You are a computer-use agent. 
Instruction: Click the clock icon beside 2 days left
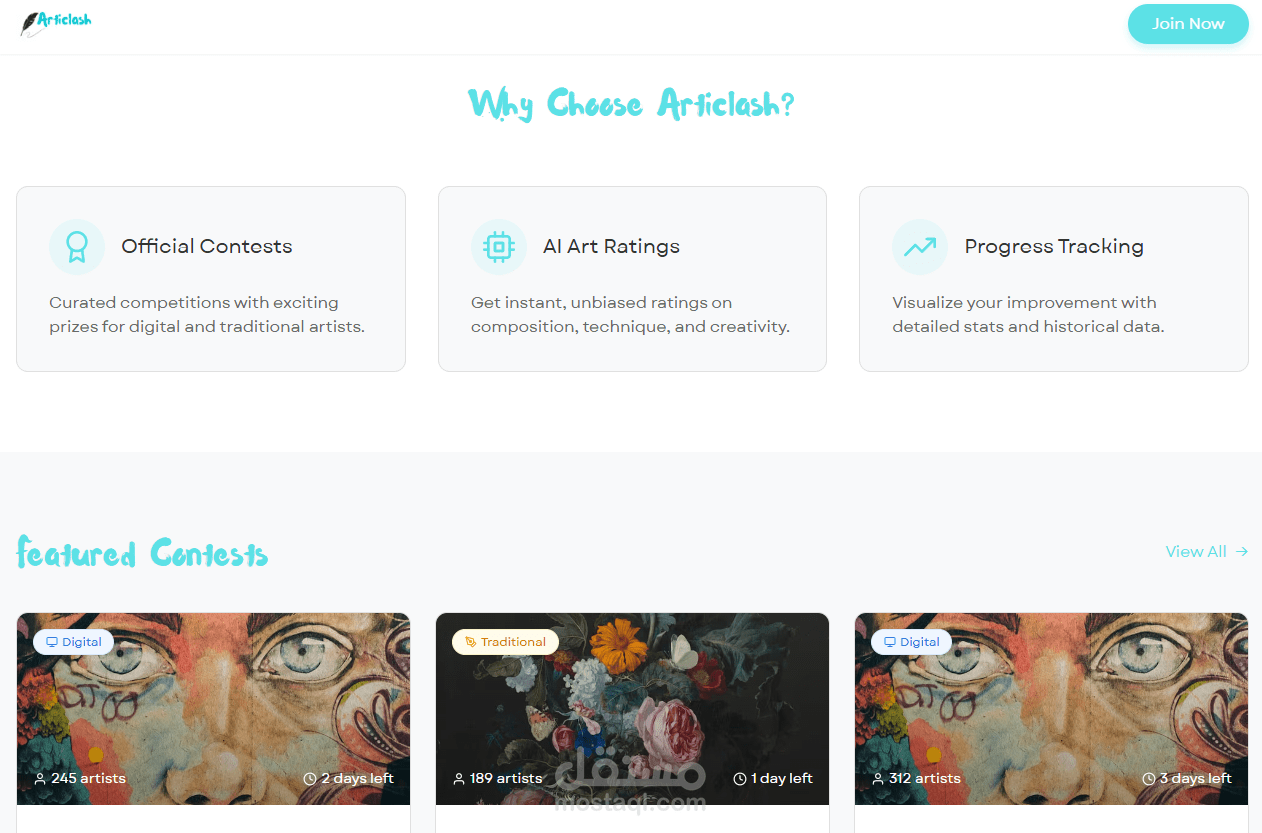click(x=310, y=779)
